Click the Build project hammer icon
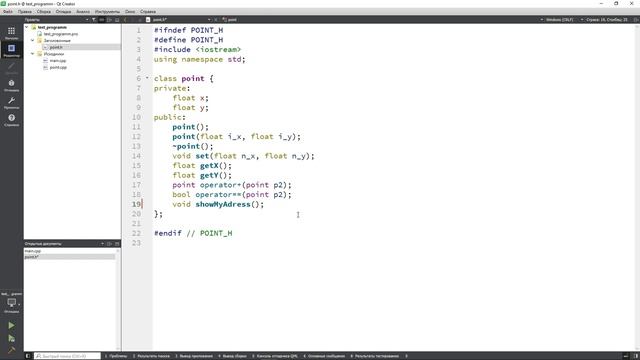 [x=11, y=350]
